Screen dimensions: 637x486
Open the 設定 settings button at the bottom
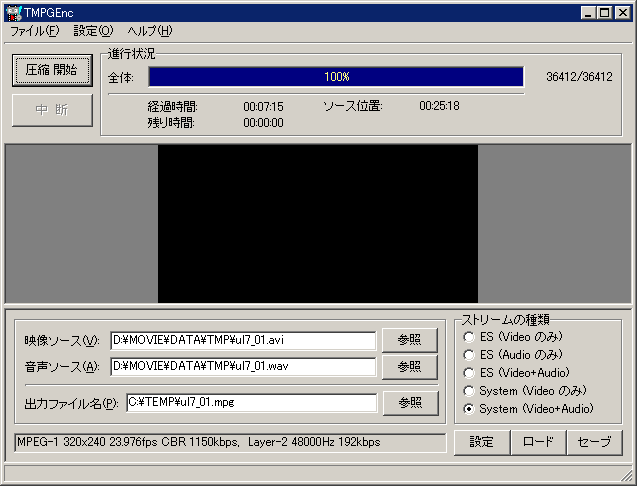click(x=482, y=442)
